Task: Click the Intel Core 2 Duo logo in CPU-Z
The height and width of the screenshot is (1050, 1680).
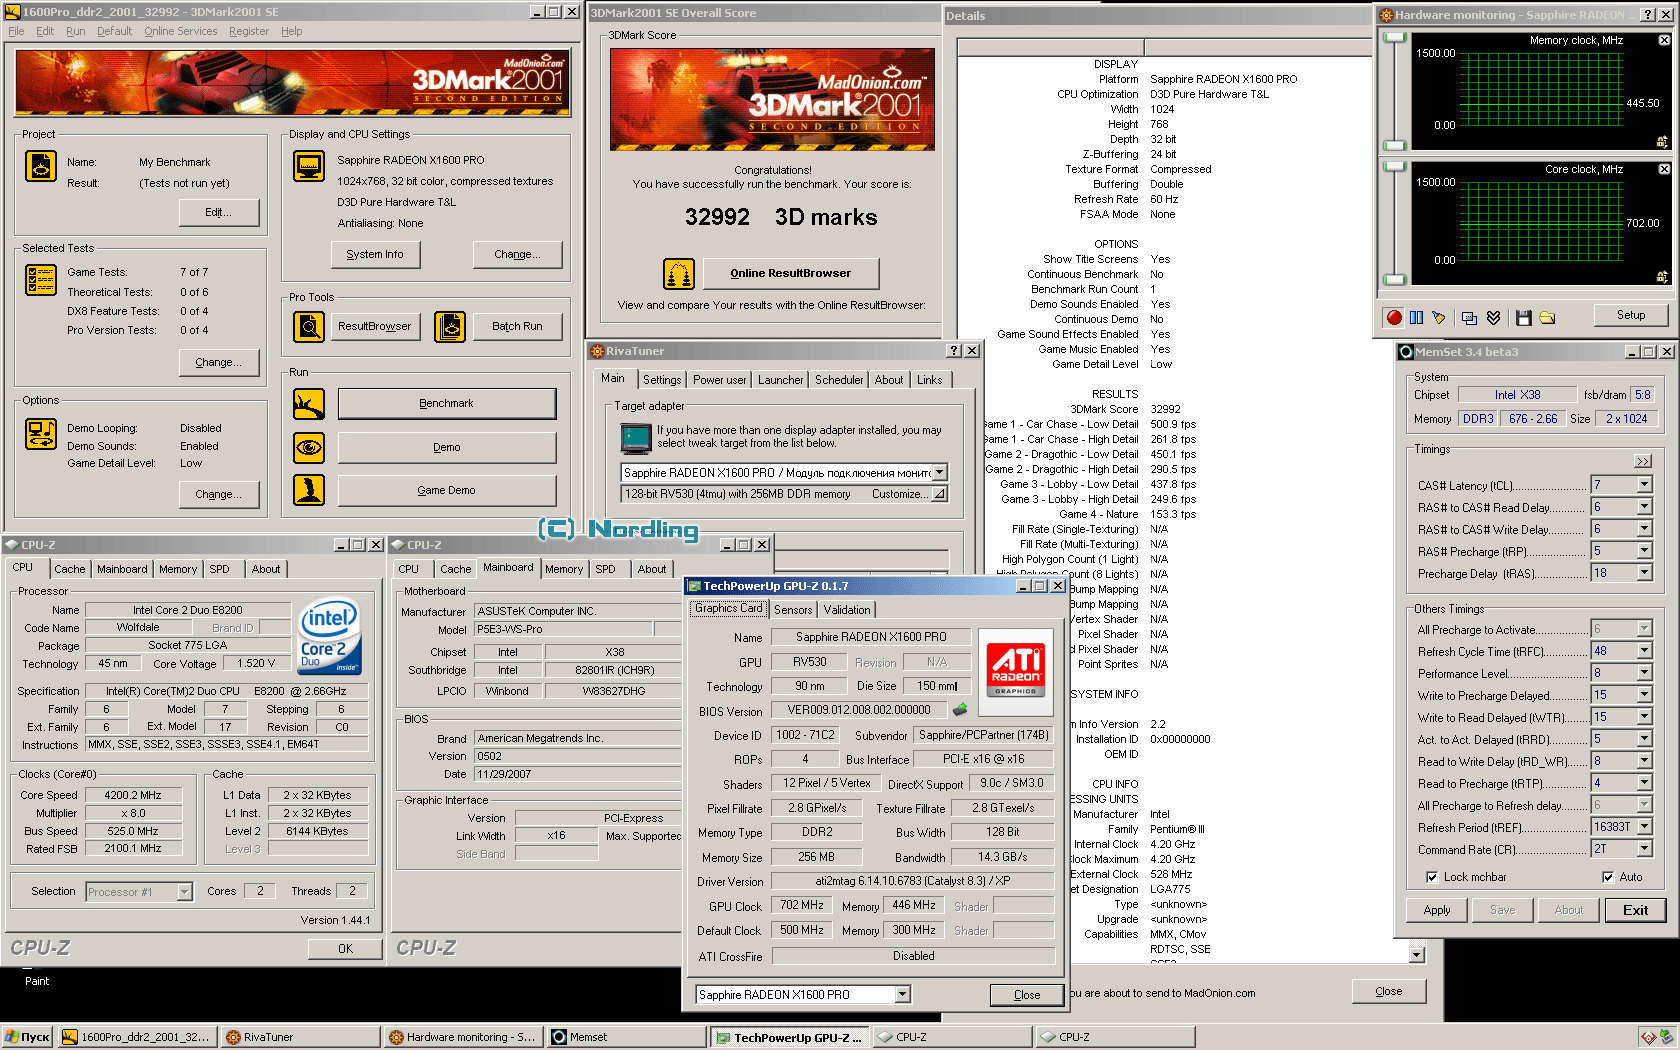Action: [x=330, y=638]
